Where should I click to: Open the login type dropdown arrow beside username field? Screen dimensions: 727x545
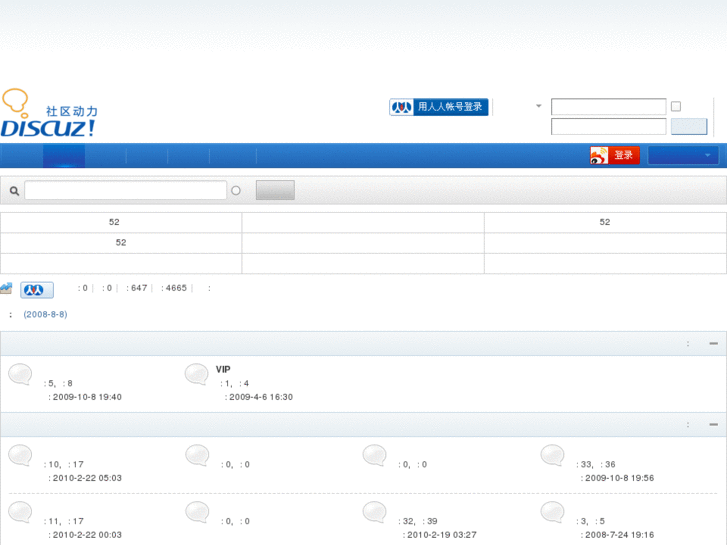(539, 106)
